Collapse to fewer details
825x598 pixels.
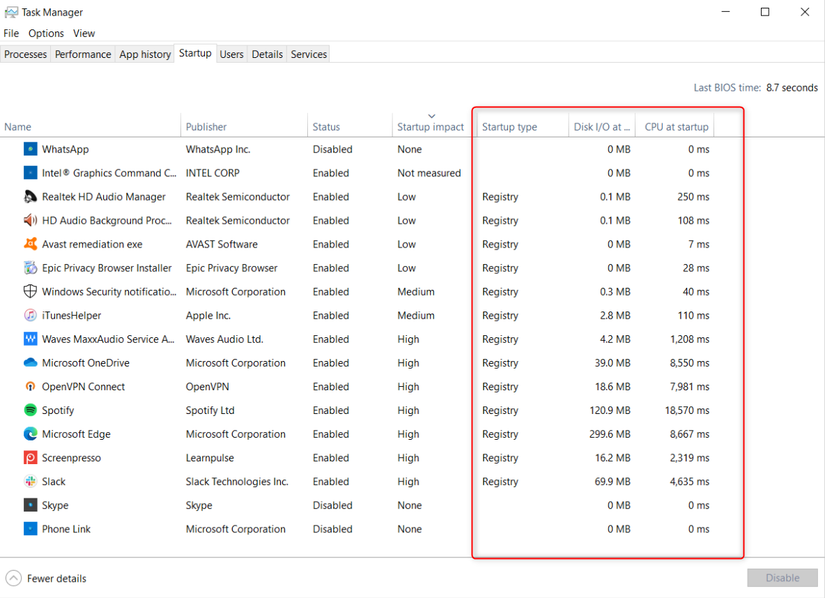click(x=45, y=578)
